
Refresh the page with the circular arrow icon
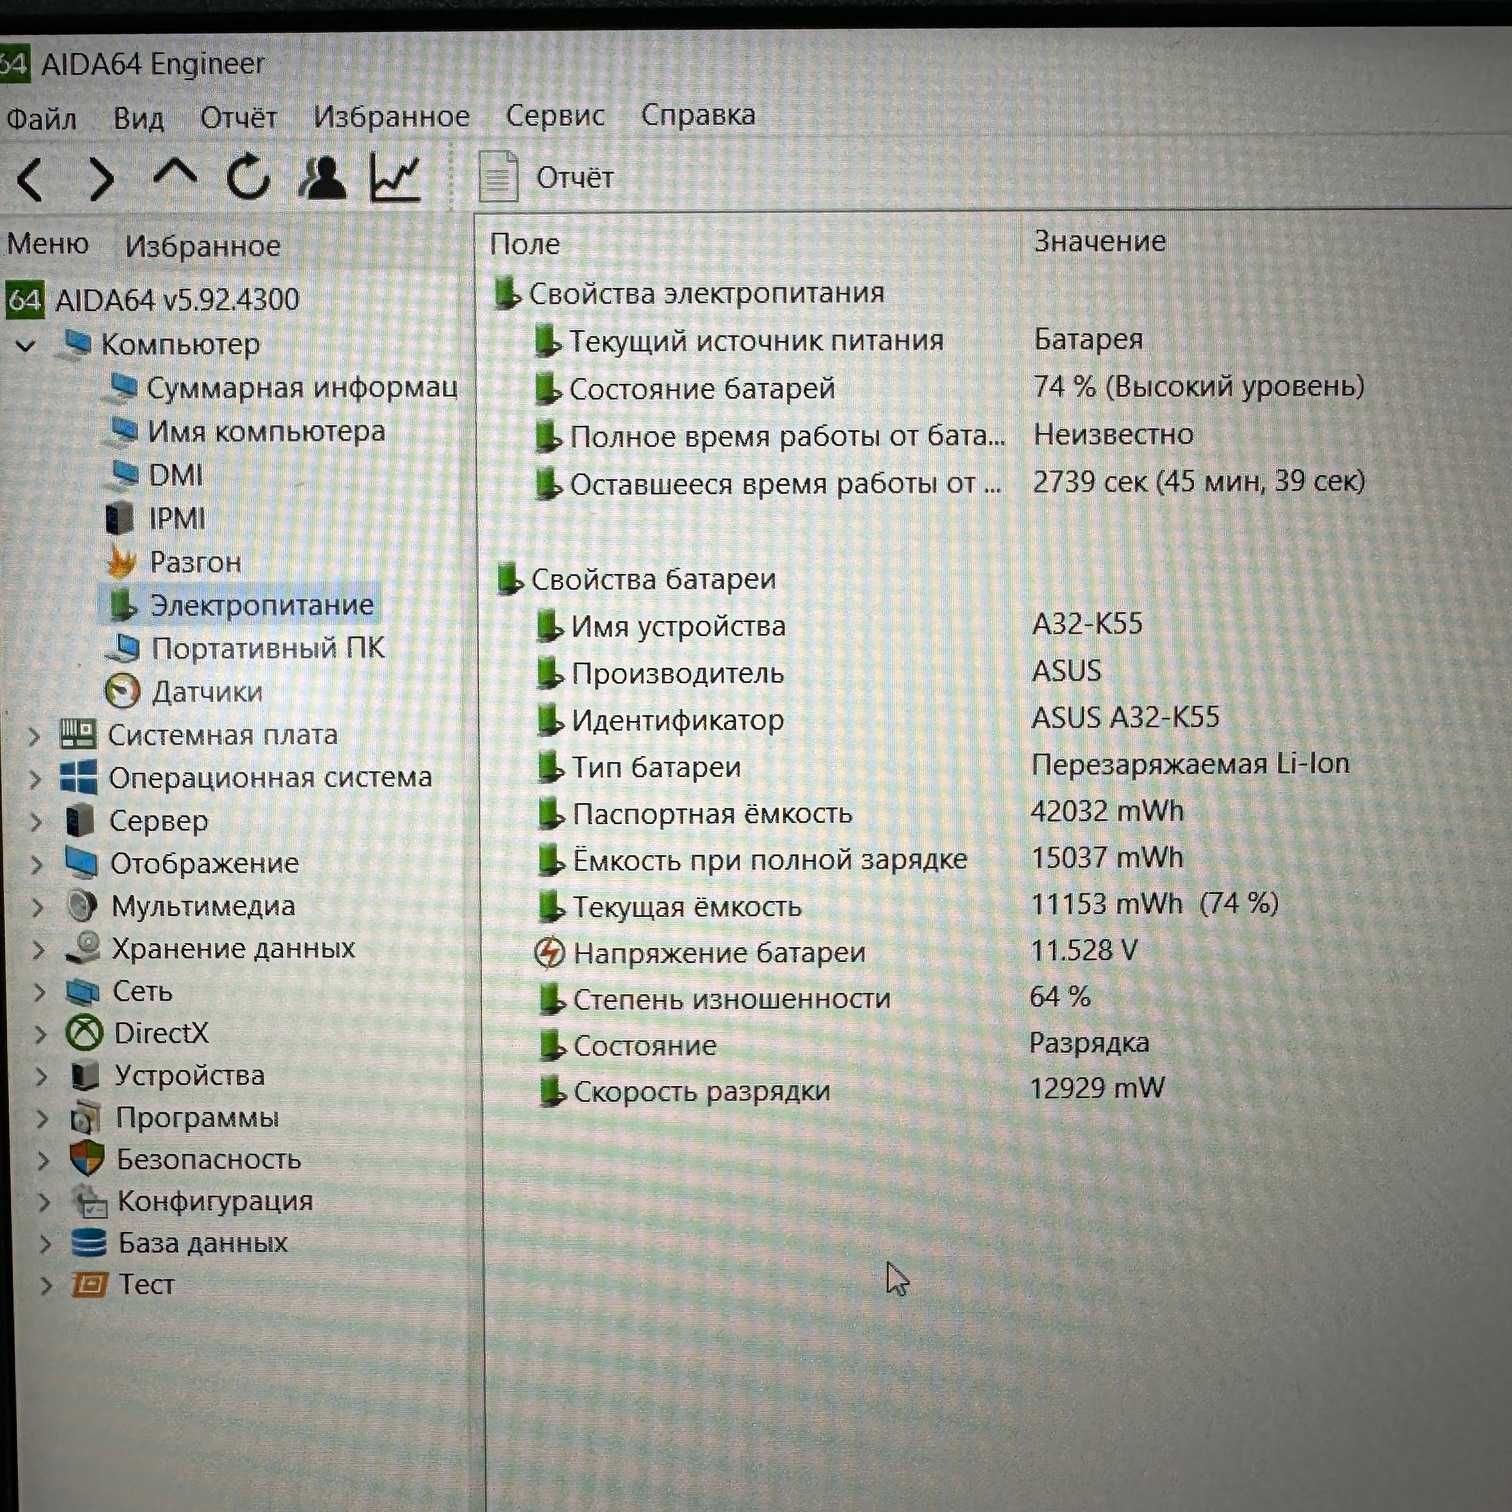click(x=248, y=178)
